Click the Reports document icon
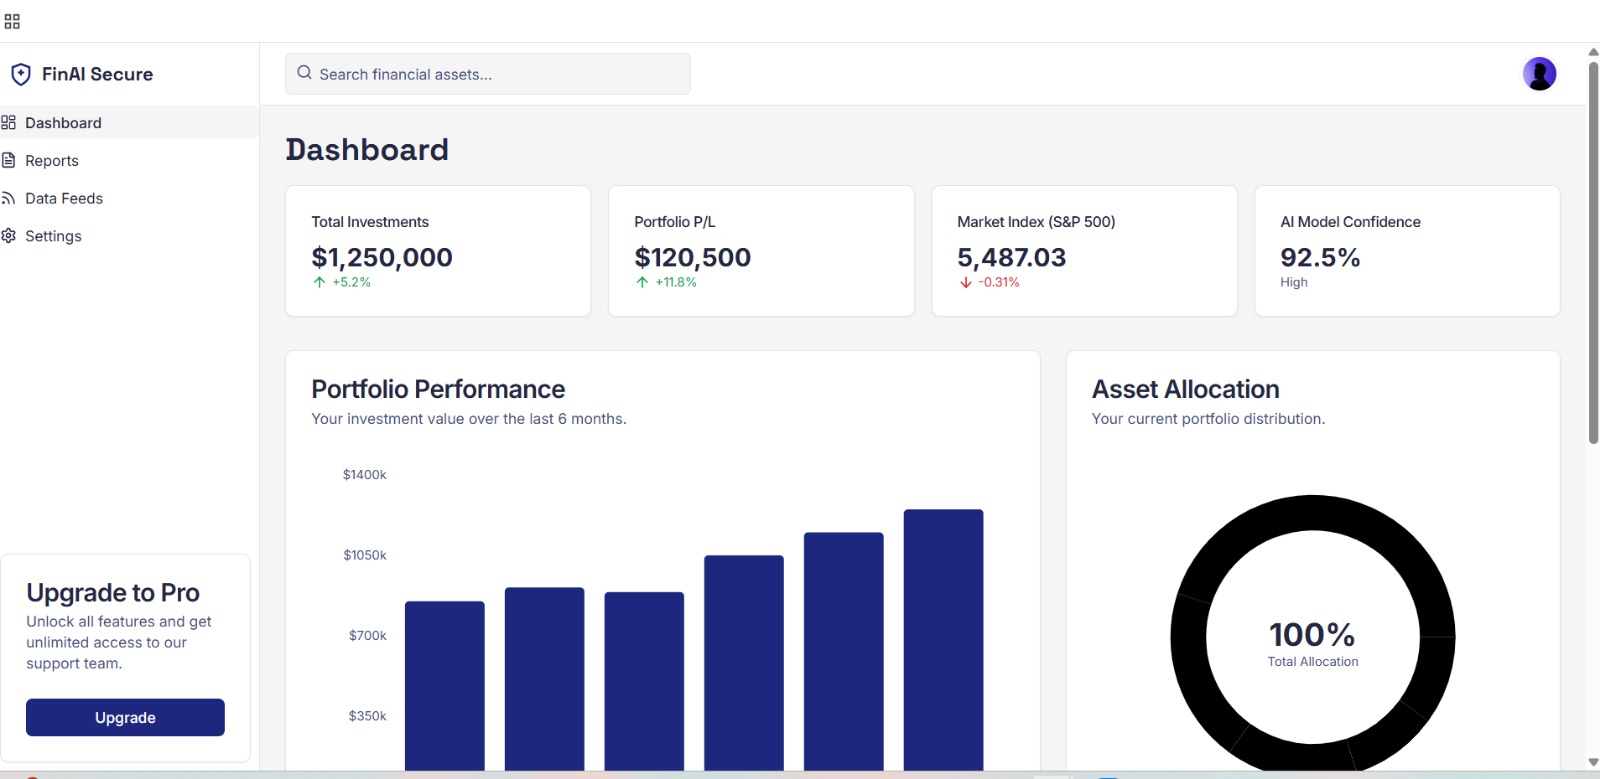The image size is (1600, 779). tap(9, 161)
